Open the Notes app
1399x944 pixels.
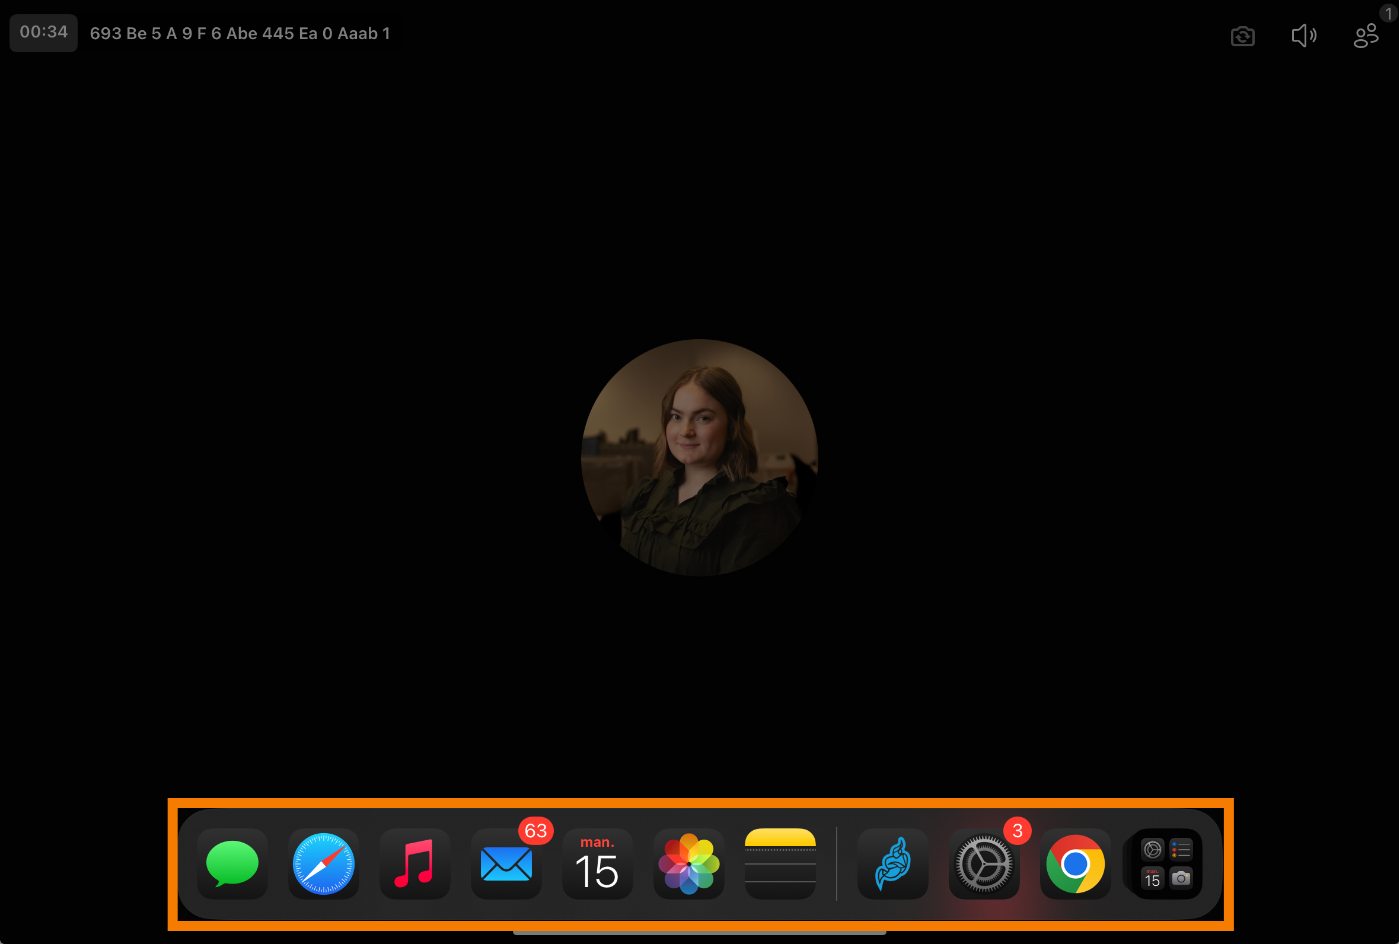(780, 864)
